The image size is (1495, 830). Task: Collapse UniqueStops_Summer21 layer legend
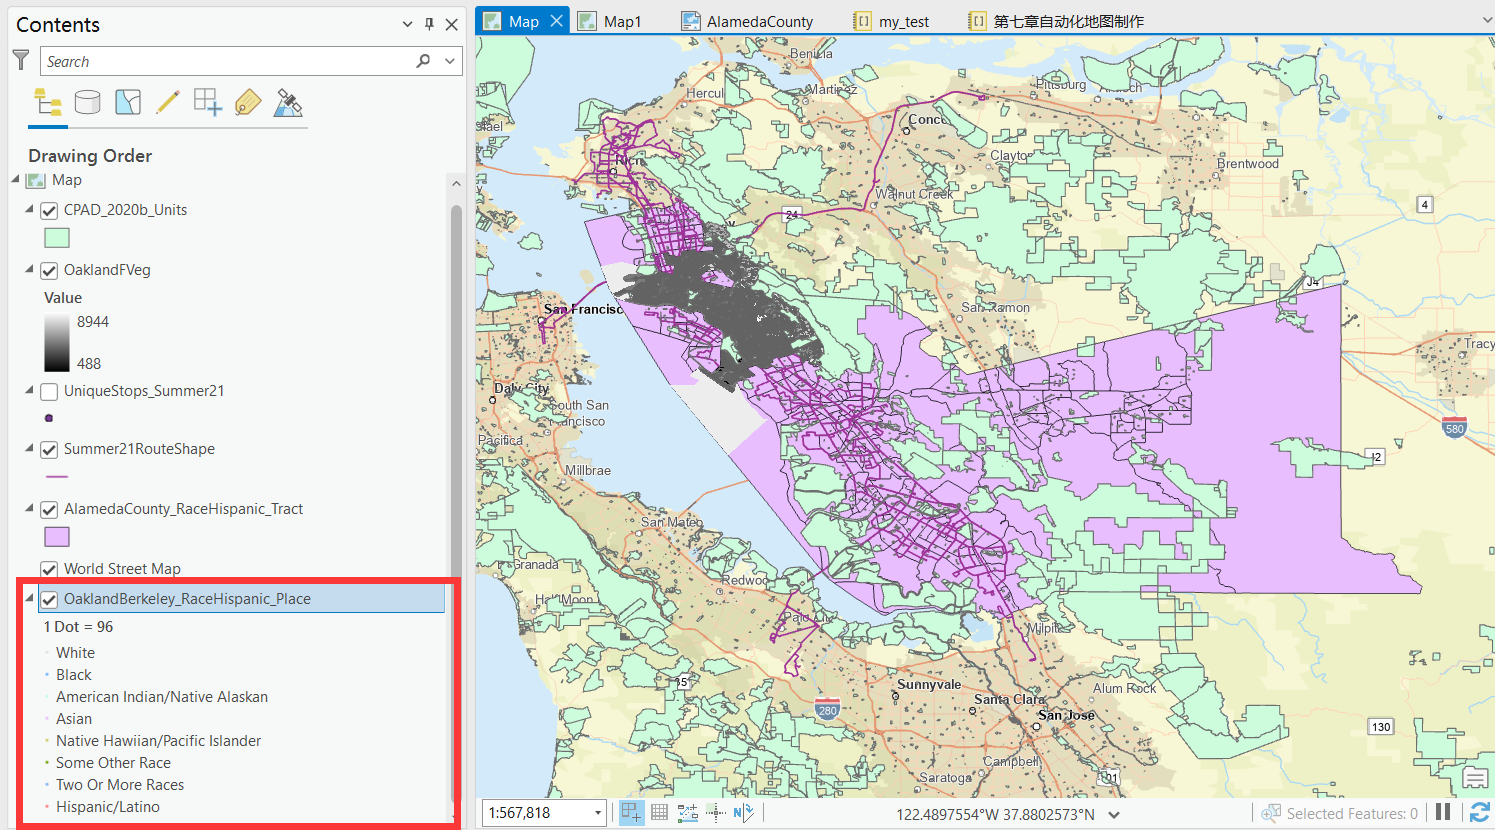(29, 390)
